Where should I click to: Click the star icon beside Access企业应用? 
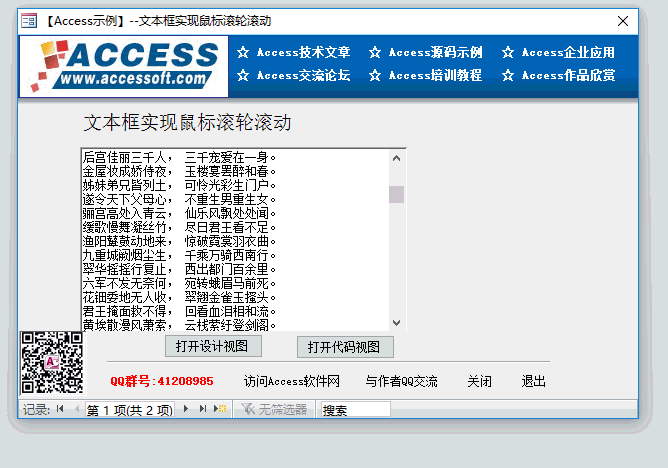(508, 52)
